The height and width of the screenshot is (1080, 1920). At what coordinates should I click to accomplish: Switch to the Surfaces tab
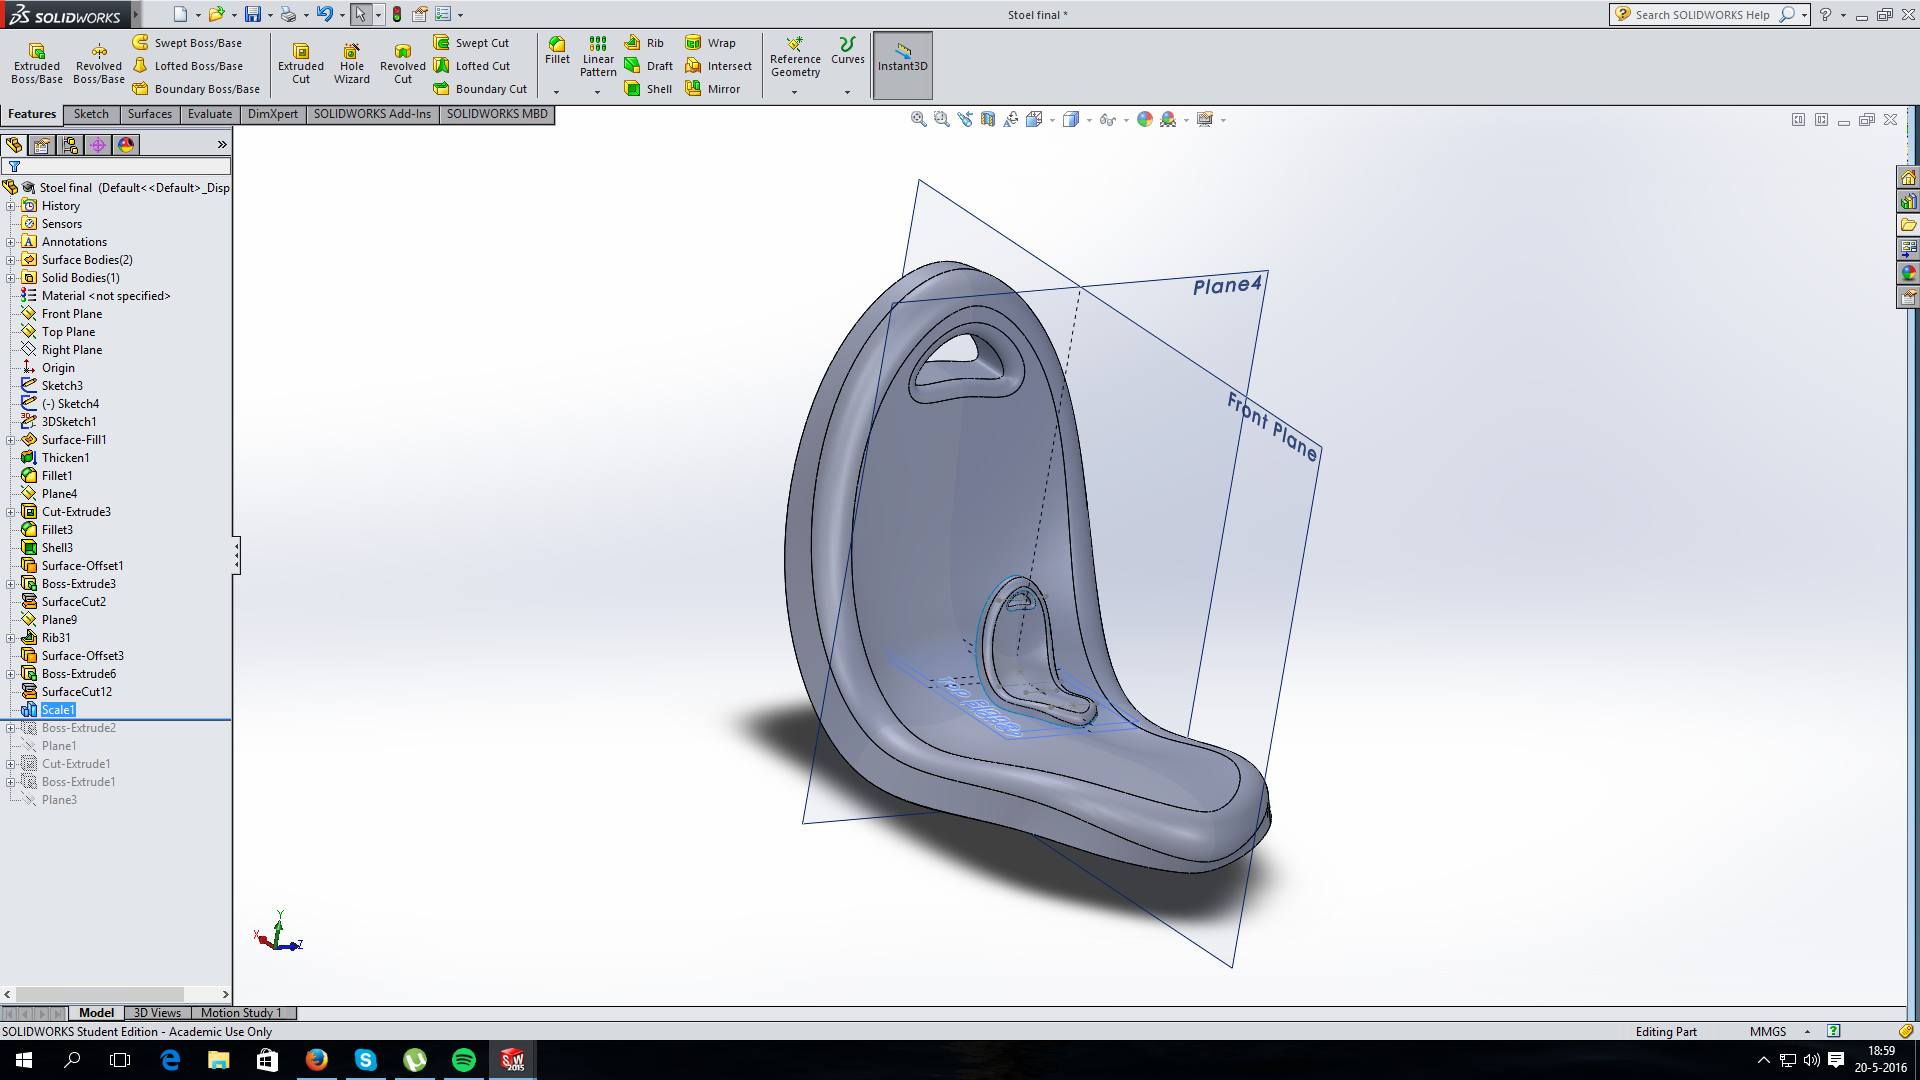click(149, 114)
